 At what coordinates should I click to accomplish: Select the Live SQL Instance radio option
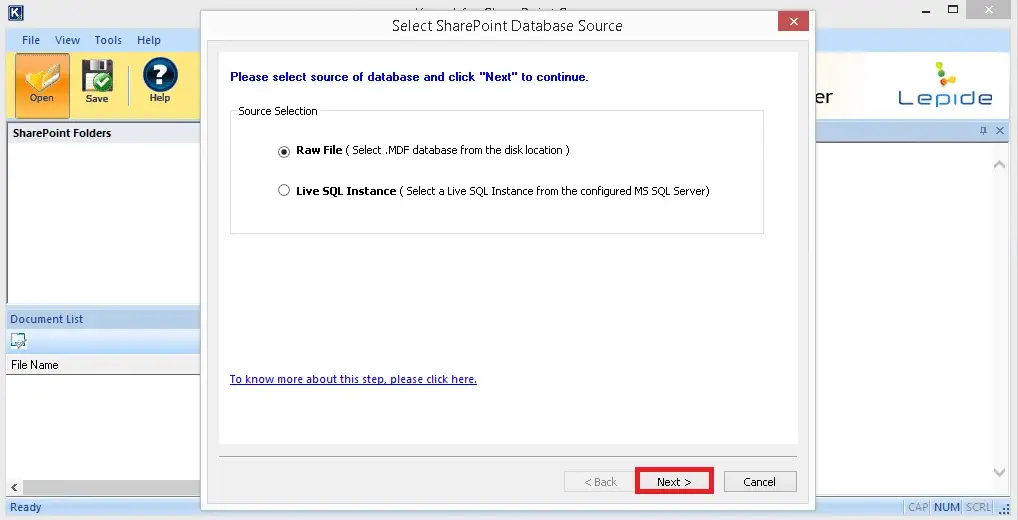coord(284,191)
